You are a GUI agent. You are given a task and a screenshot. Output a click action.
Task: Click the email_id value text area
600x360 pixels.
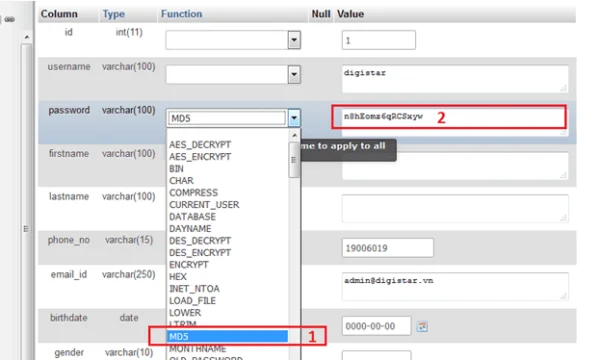click(x=455, y=286)
